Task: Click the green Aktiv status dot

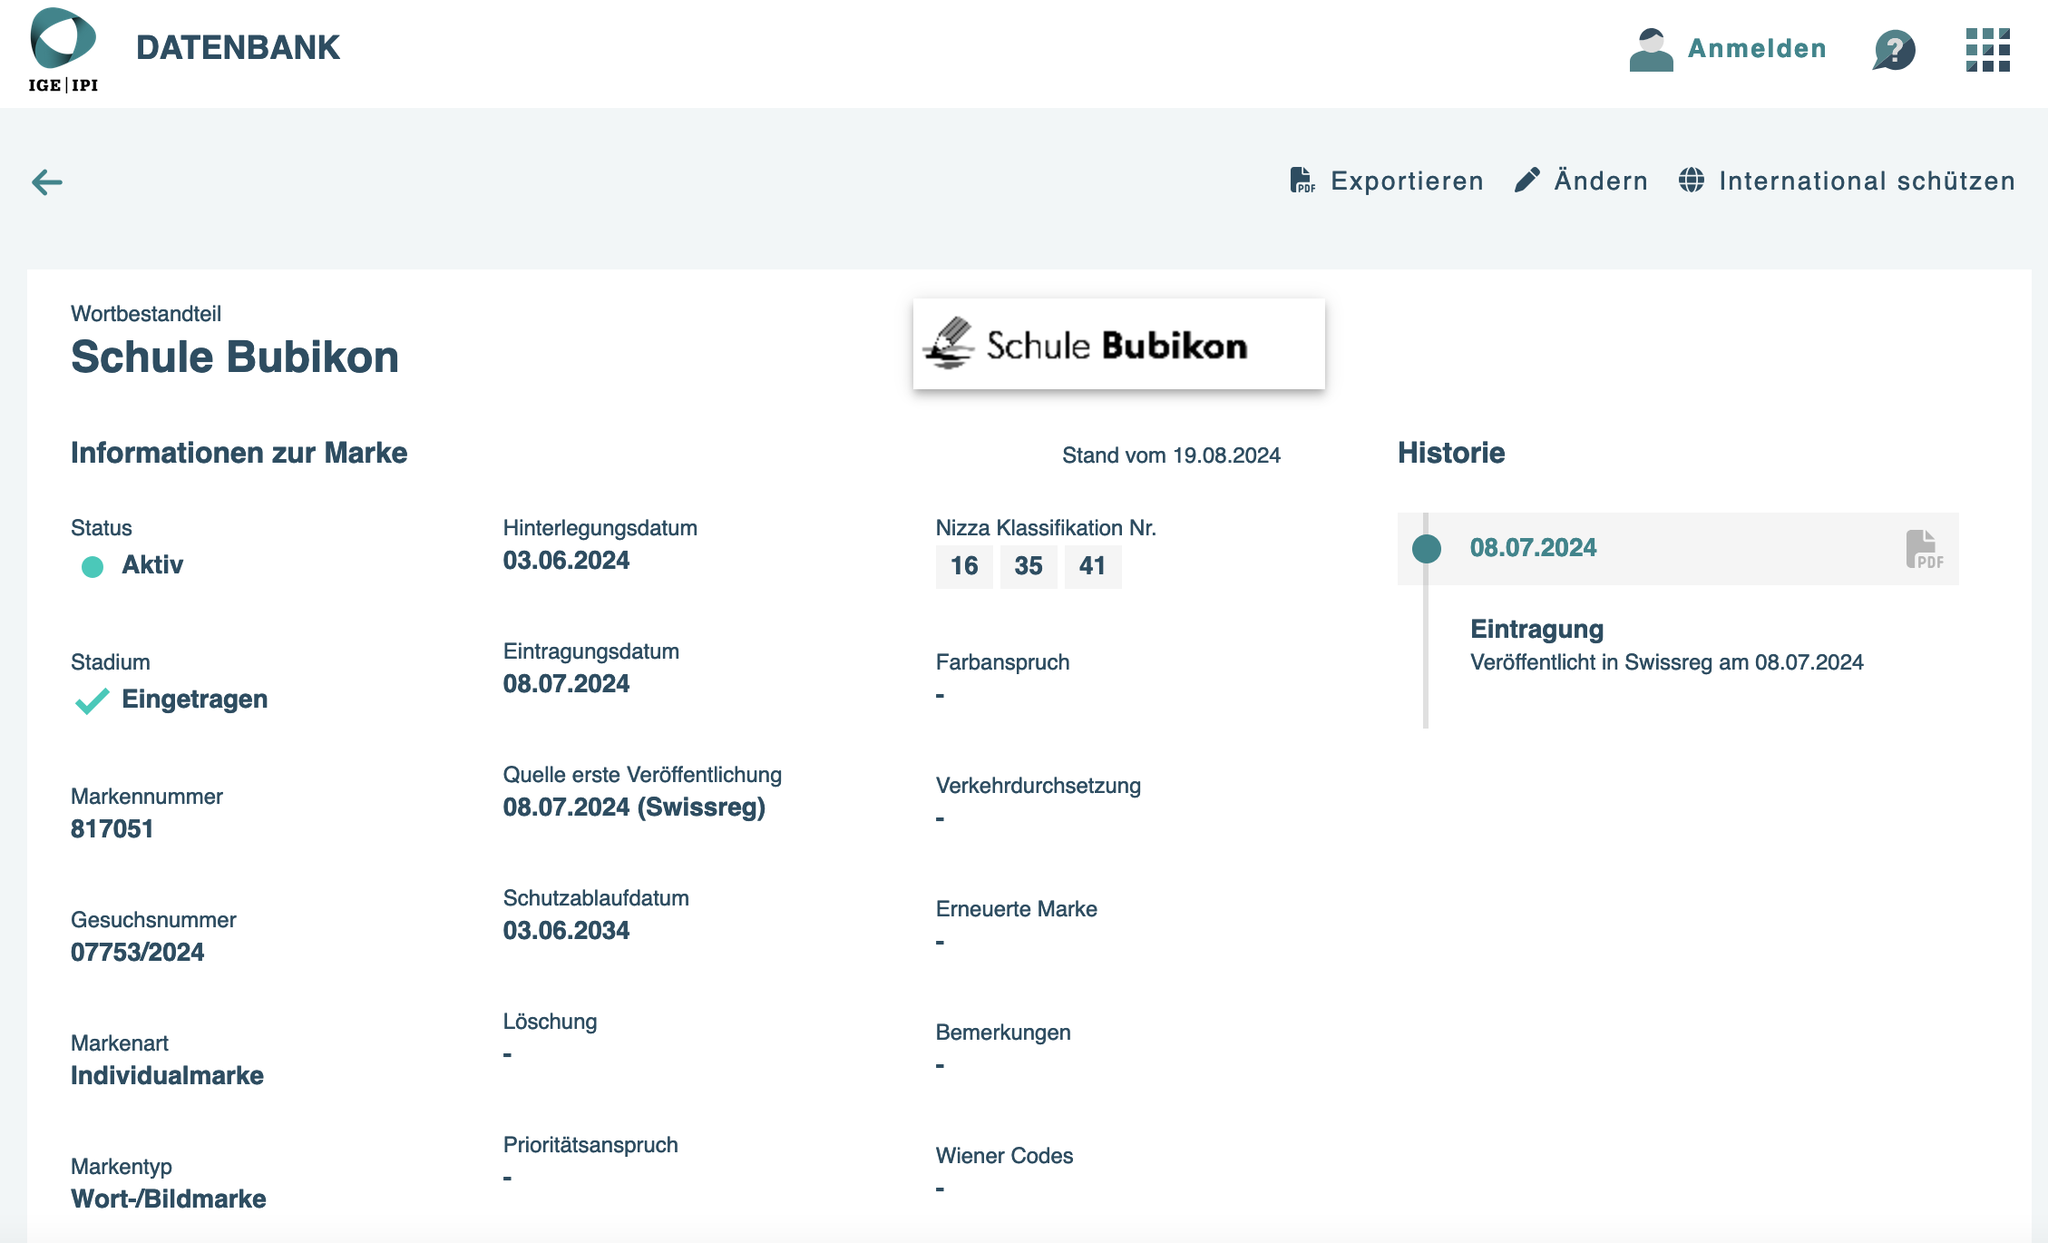Action: click(92, 567)
